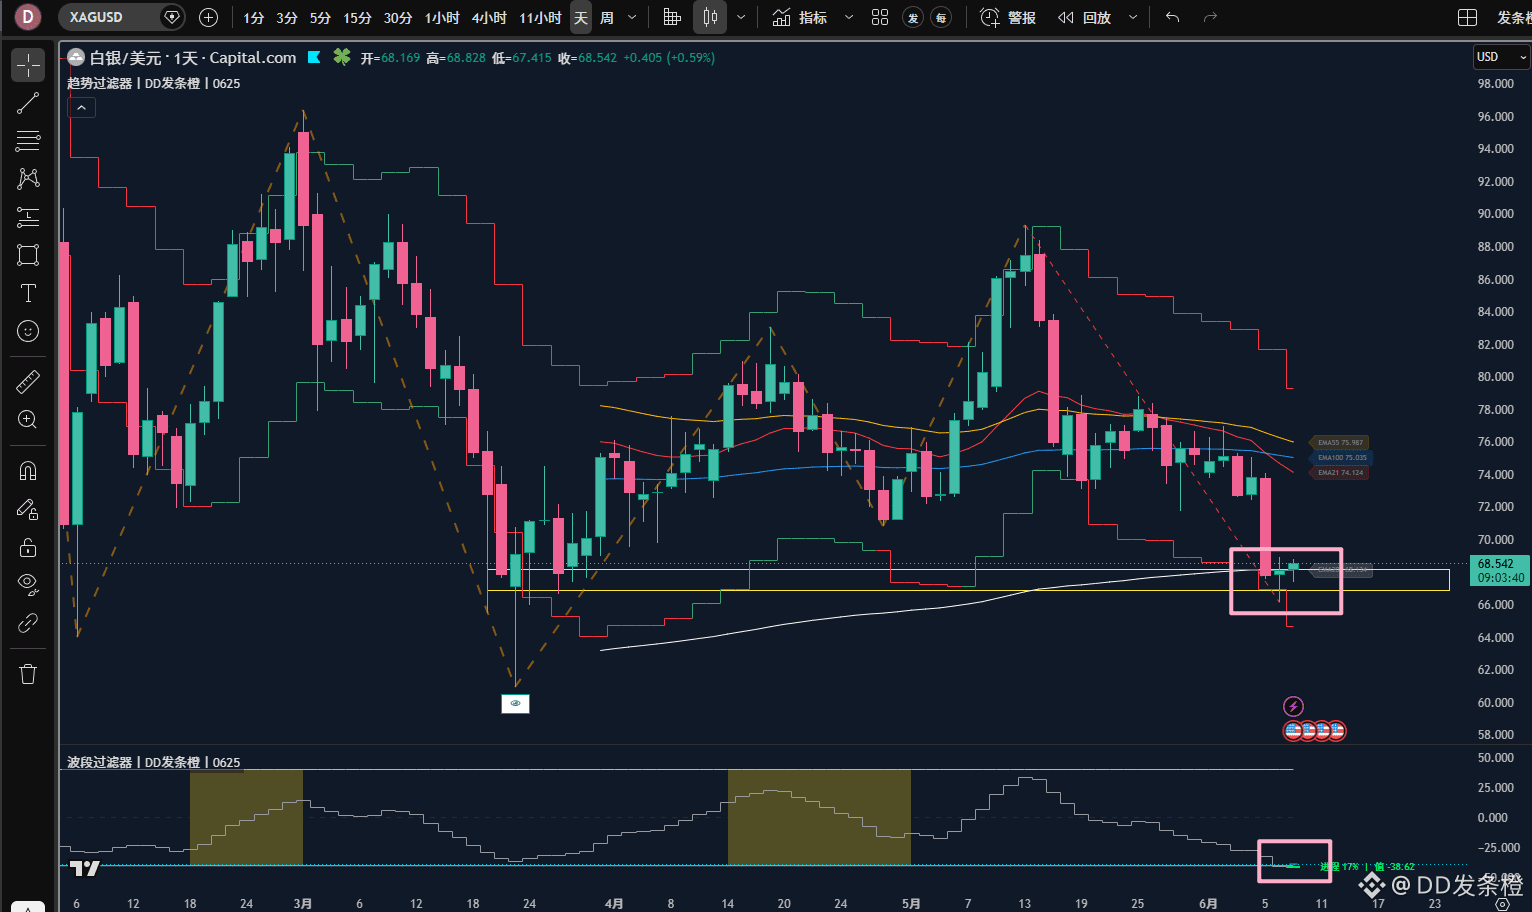Collapse the indicator legend chevron
Viewport: 1532px width, 912px height.
coord(81,107)
